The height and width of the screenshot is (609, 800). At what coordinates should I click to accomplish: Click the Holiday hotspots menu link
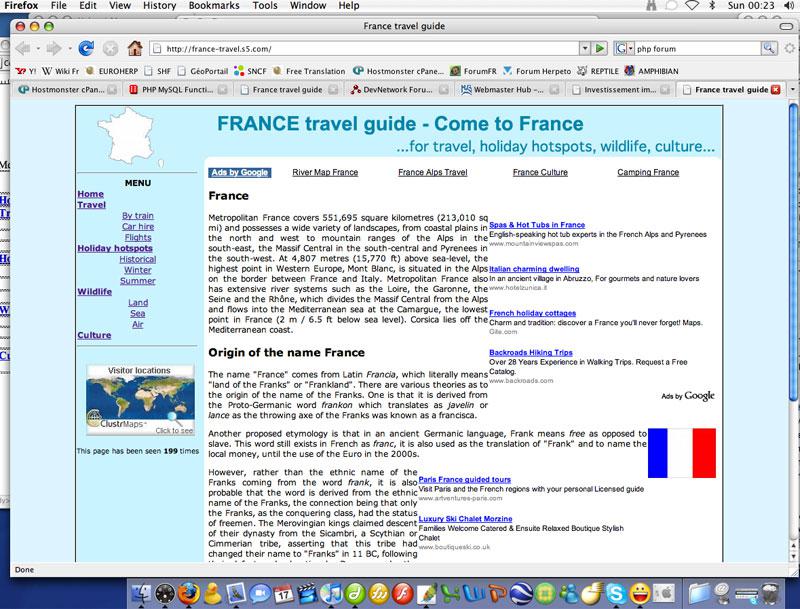tap(115, 248)
